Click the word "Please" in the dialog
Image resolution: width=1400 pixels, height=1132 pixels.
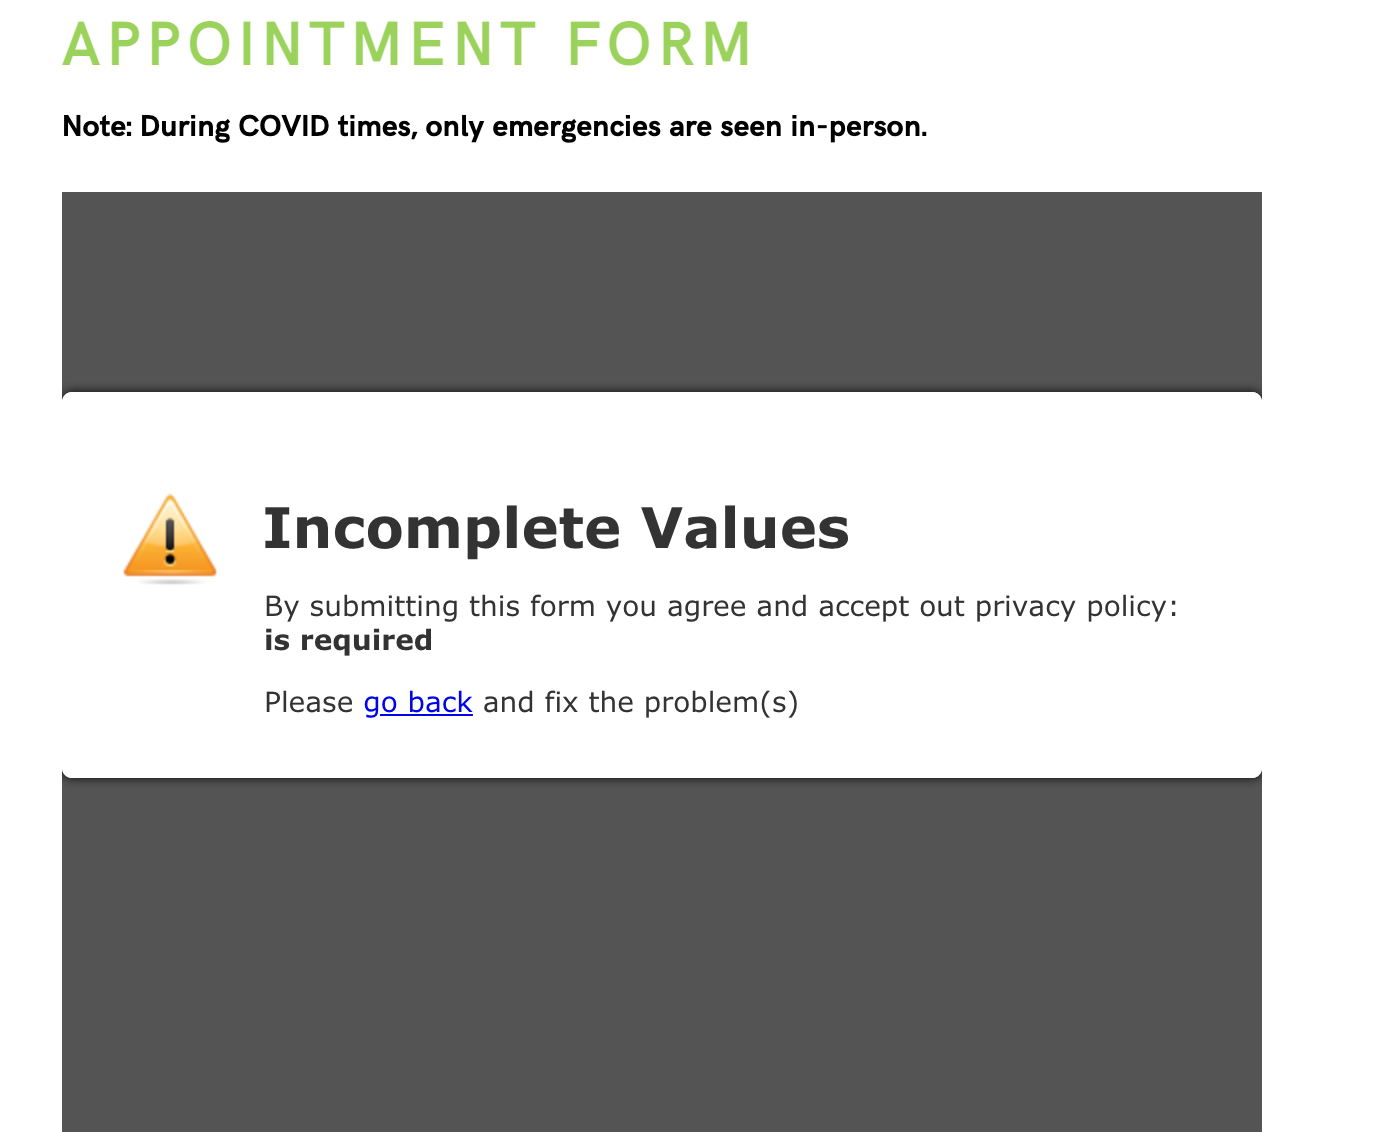pyautogui.click(x=305, y=702)
